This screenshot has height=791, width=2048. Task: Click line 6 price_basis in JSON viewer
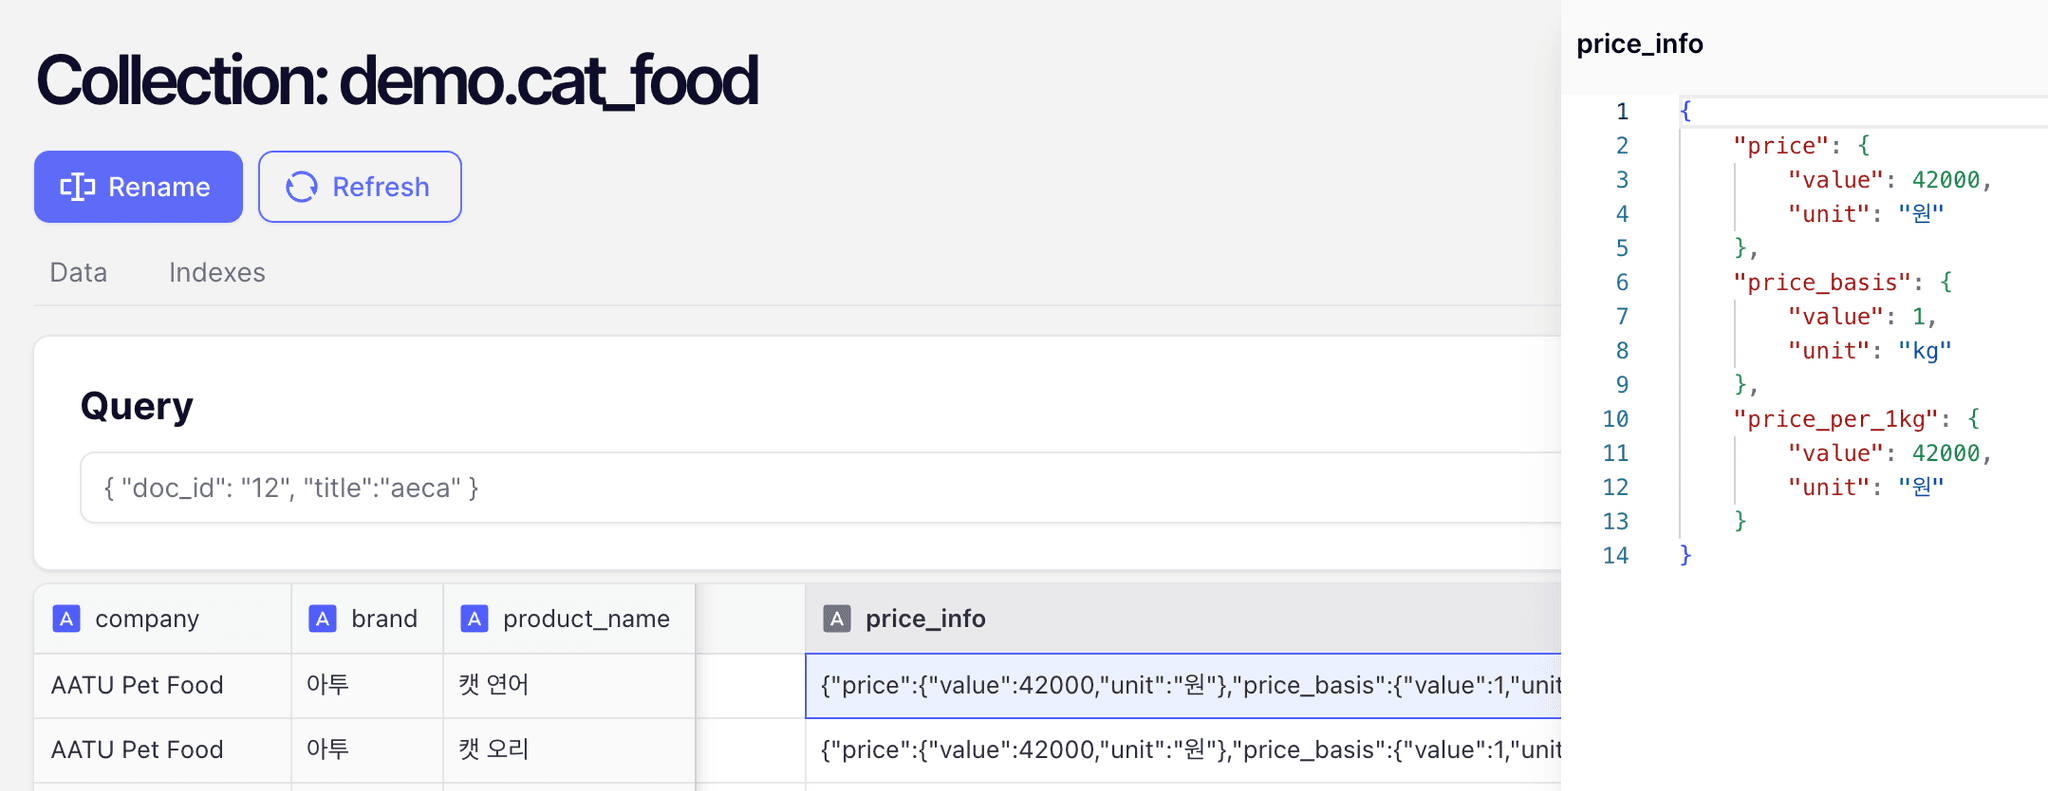click(1822, 283)
